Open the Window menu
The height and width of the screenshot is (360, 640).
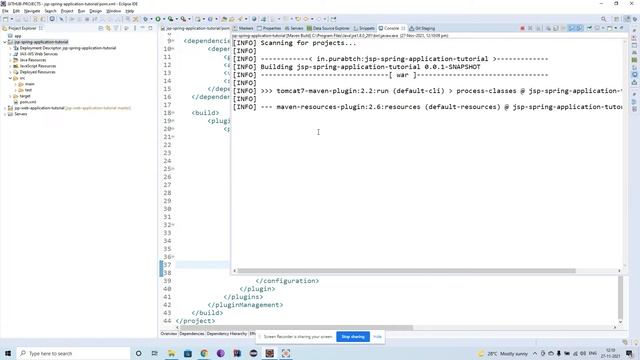coord(113,11)
